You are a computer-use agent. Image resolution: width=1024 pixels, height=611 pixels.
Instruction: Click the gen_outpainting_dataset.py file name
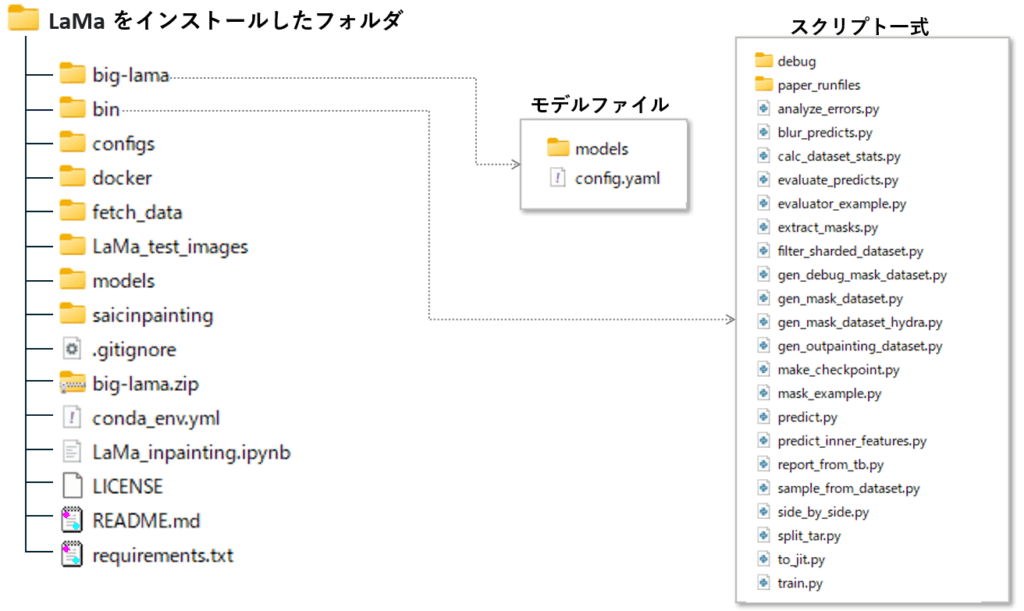[x=859, y=345]
